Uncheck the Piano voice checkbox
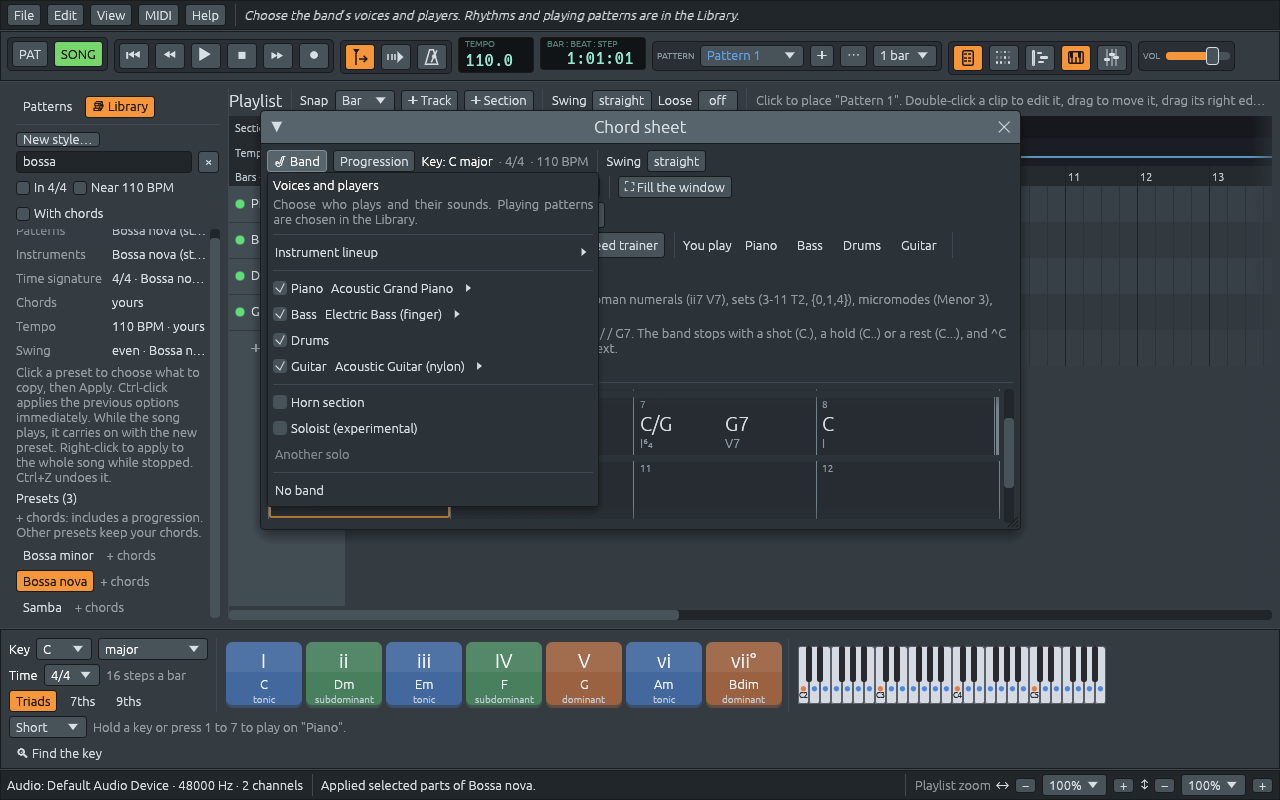1280x800 pixels. point(280,288)
